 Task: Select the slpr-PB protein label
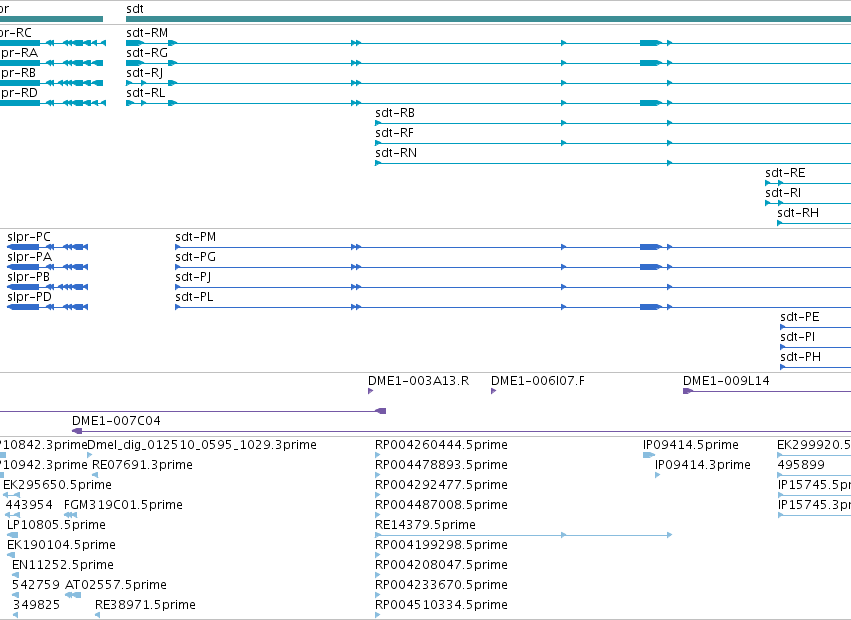pos(28,277)
